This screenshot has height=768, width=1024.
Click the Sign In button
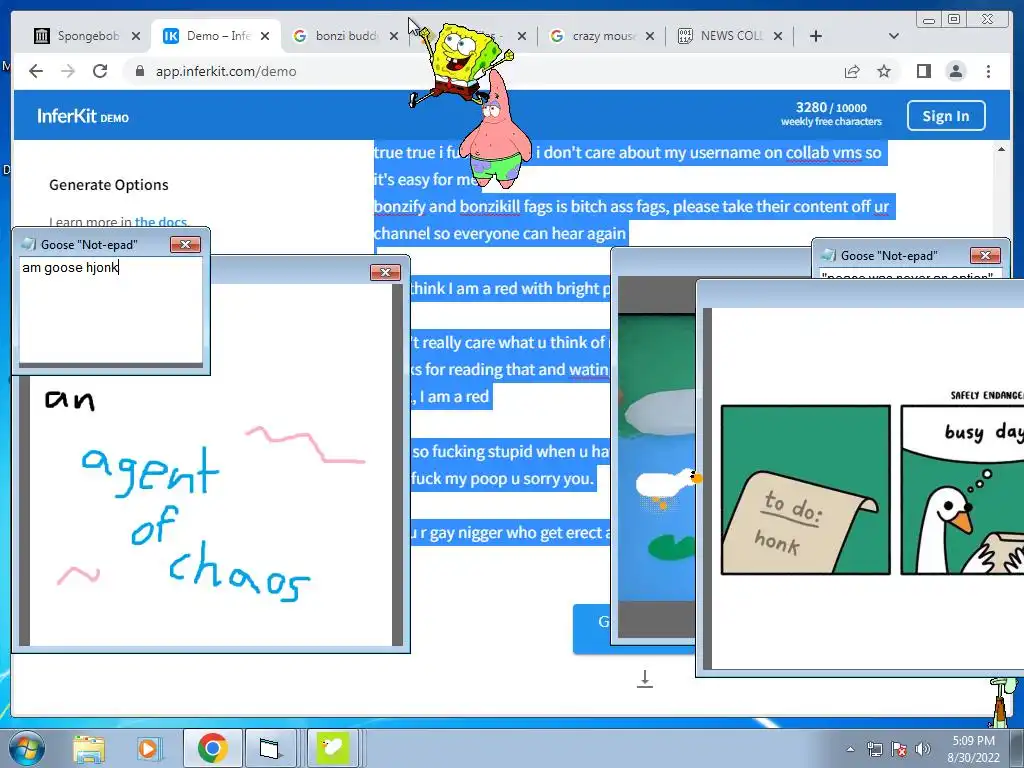(x=946, y=116)
